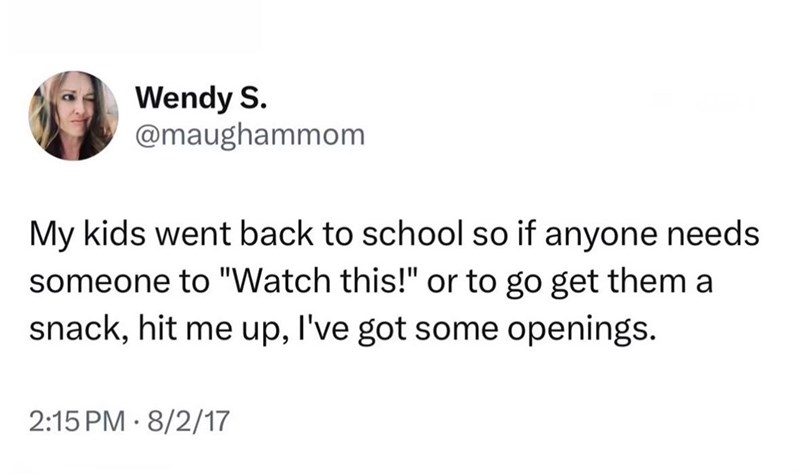The height and width of the screenshot is (474, 800).
Task: Click the 8/2/17 date
Action: pos(188,421)
